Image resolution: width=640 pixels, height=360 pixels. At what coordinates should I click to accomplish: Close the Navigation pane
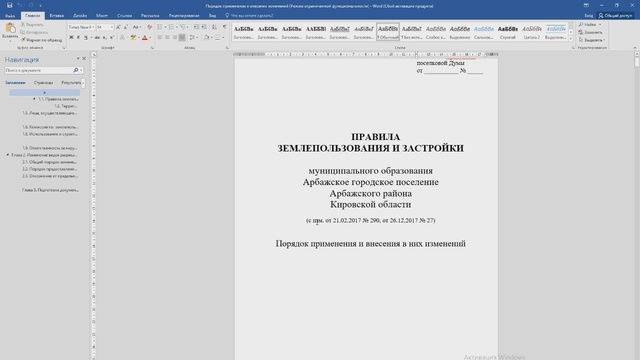[x=84, y=59]
